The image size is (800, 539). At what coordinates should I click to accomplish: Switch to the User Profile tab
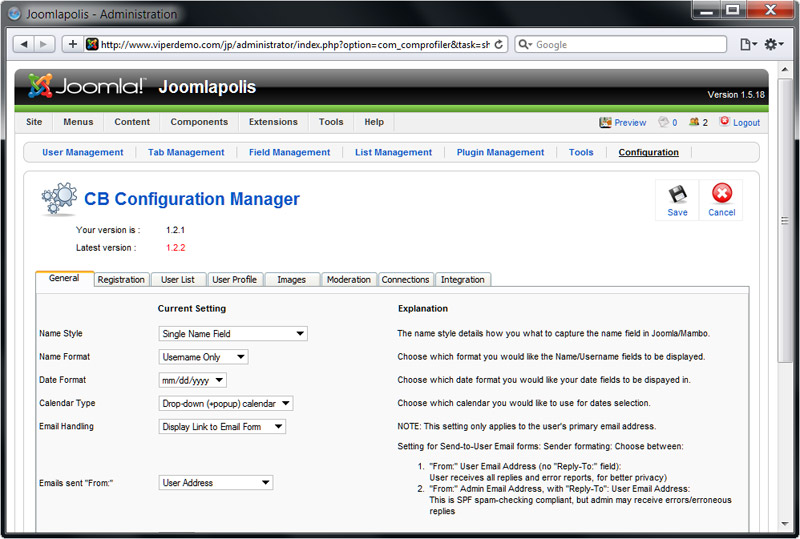click(x=235, y=280)
